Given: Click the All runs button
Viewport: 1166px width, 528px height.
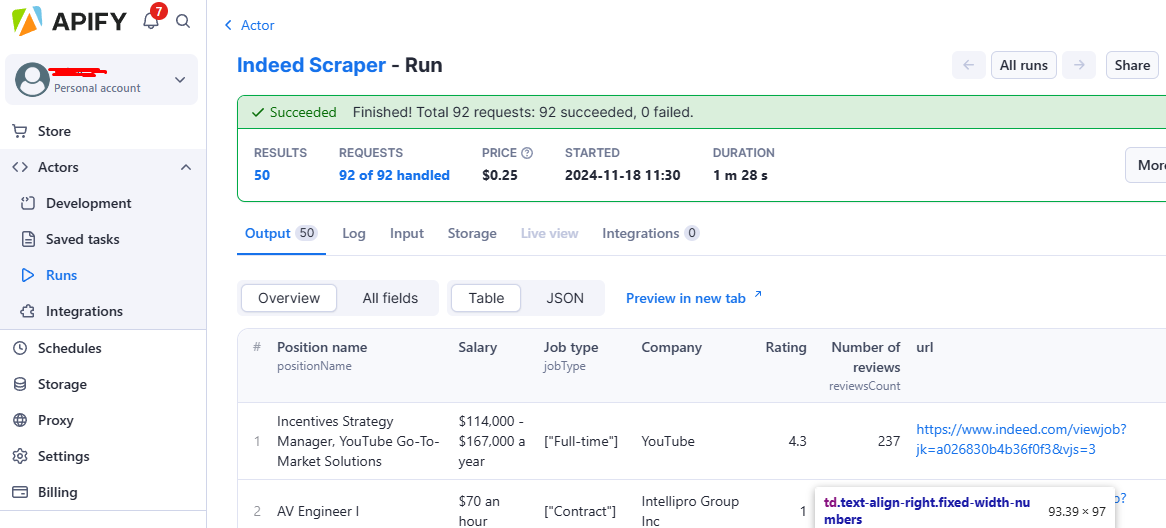Looking at the screenshot, I should pyautogui.click(x=1024, y=65).
